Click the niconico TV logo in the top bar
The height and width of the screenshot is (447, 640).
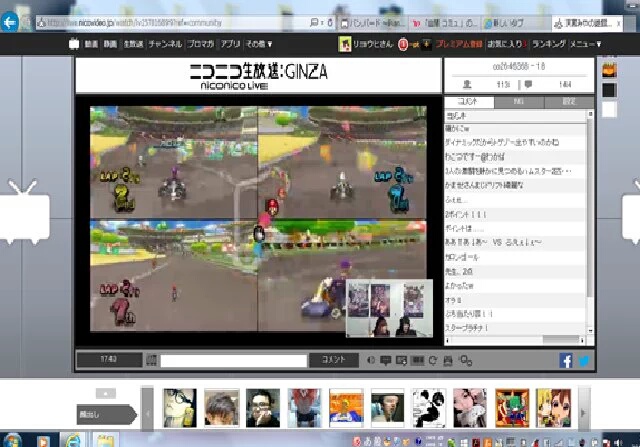click(74, 44)
